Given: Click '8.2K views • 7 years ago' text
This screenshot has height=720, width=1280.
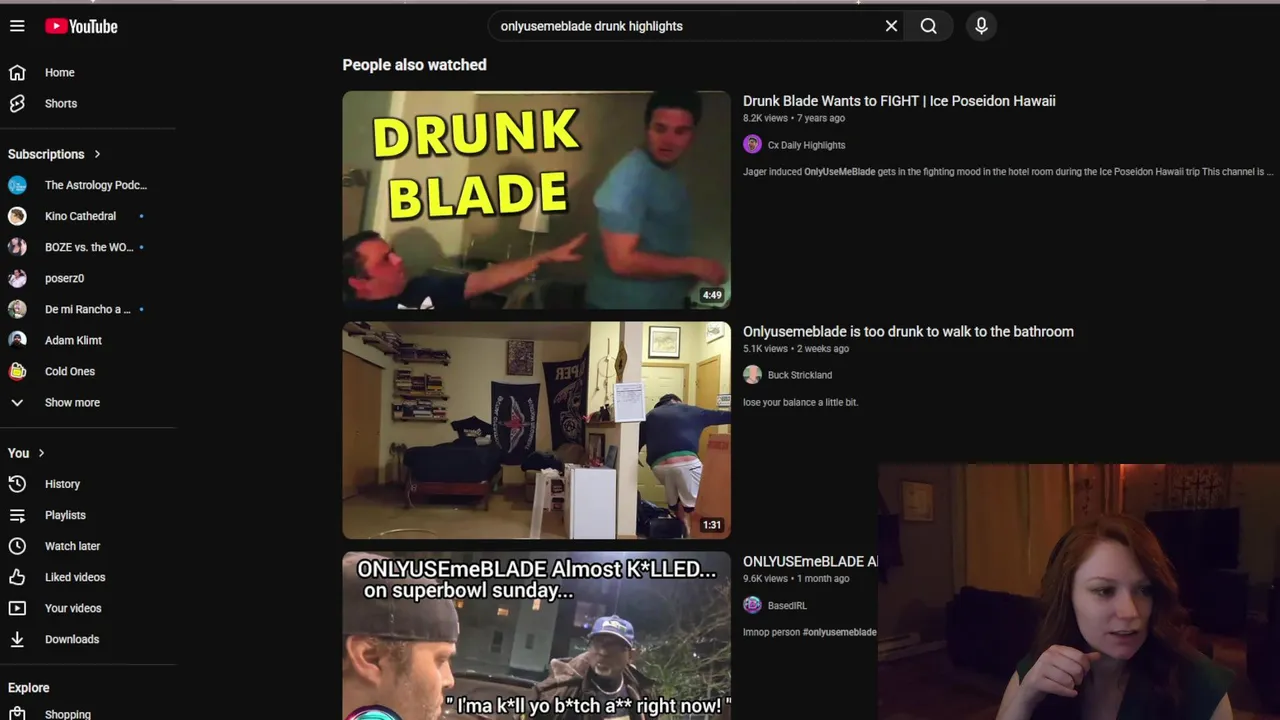Looking at the screenshot, I should tap(794, 118).
